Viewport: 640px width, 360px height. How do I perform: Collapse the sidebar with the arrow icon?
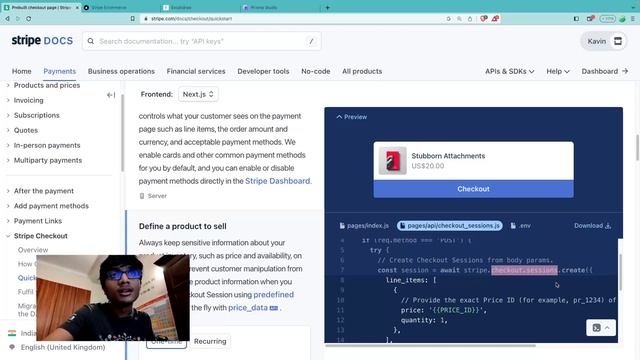tap(111, 95)
